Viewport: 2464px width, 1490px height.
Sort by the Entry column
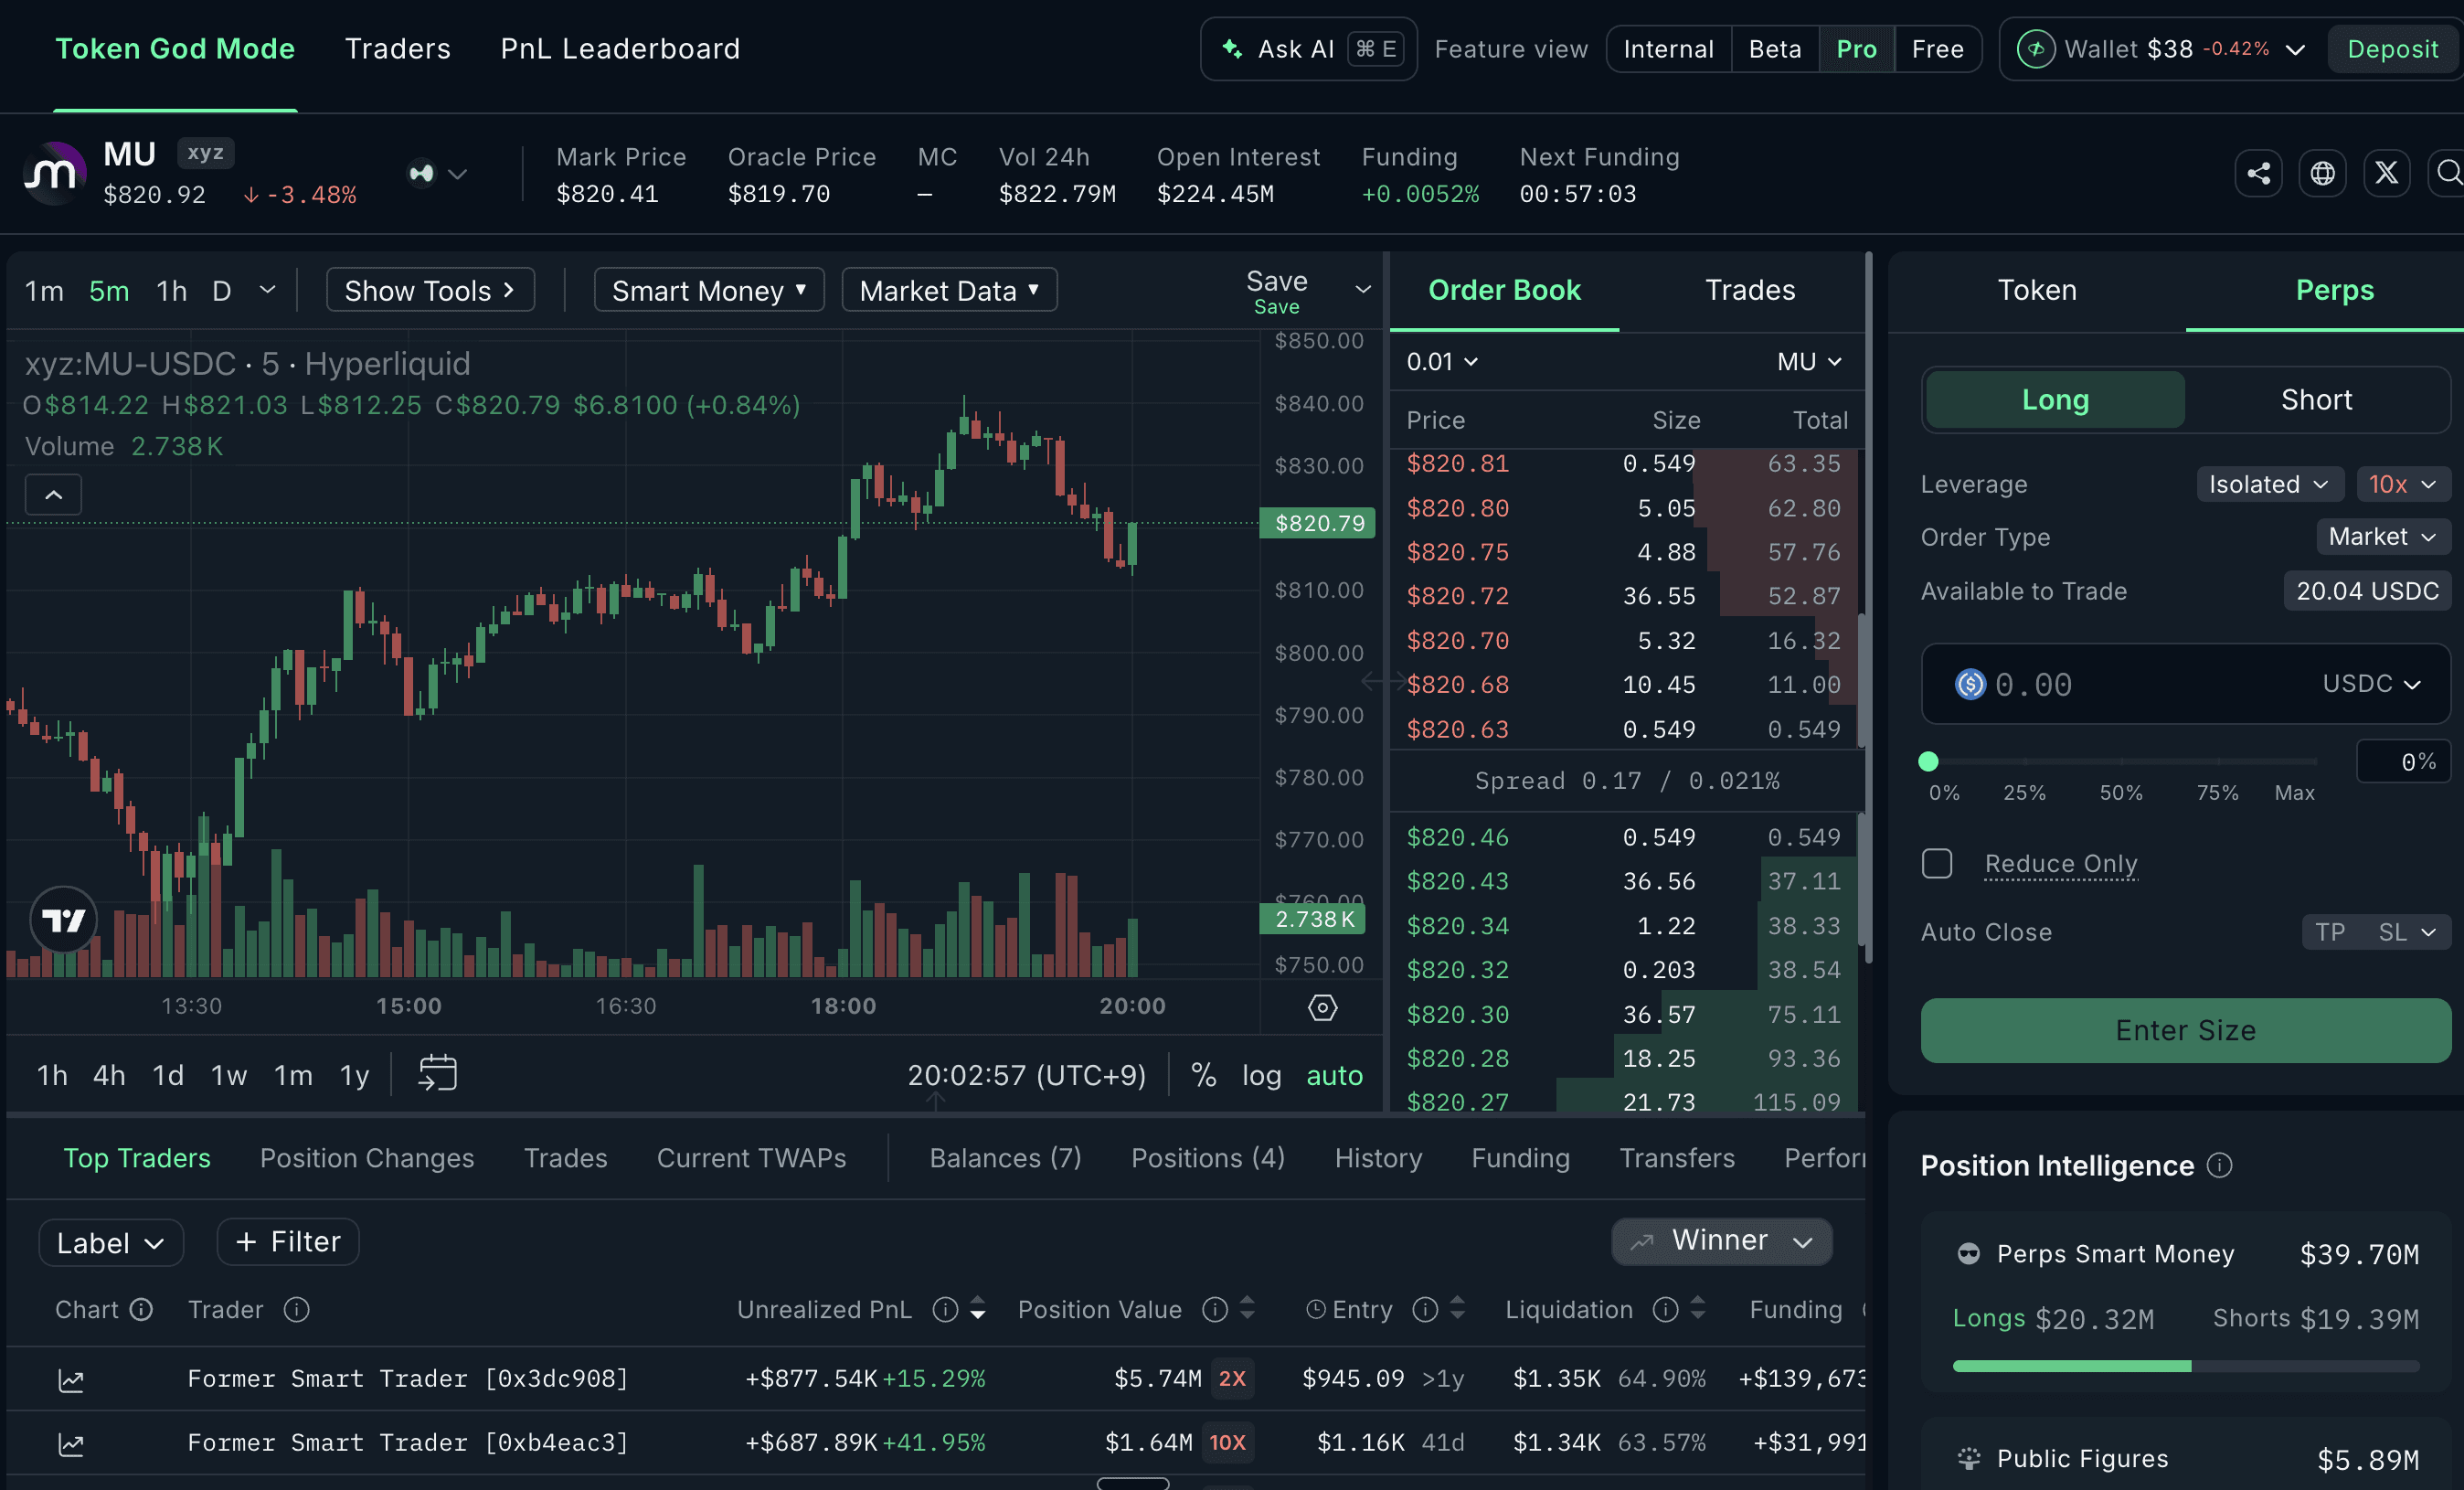[x=1457, y=1309]
